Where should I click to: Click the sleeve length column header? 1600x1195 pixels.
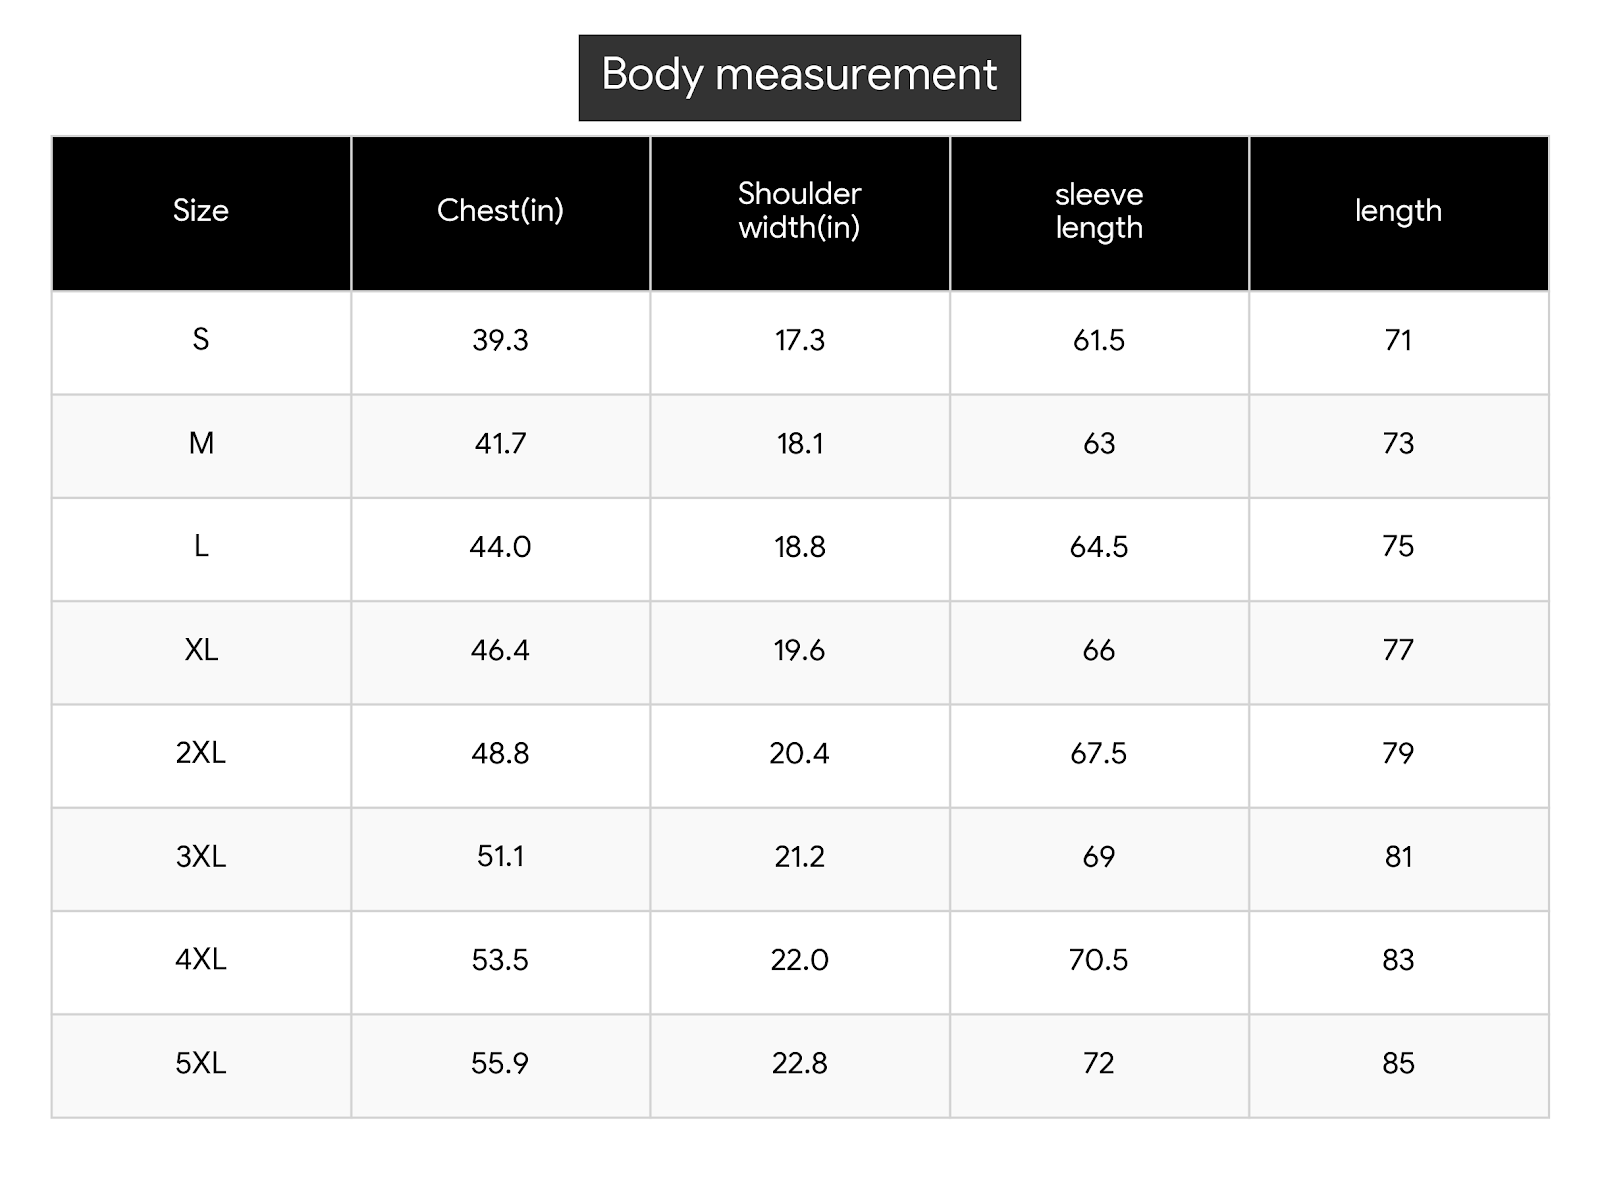[1099, 213]
